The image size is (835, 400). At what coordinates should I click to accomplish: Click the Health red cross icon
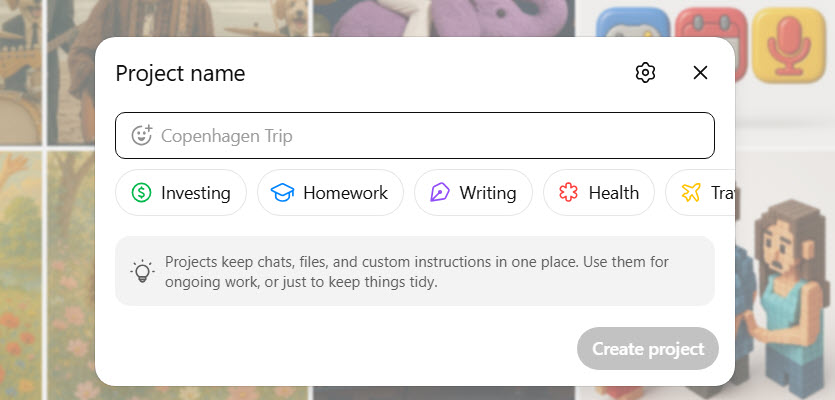pos(569,193)
